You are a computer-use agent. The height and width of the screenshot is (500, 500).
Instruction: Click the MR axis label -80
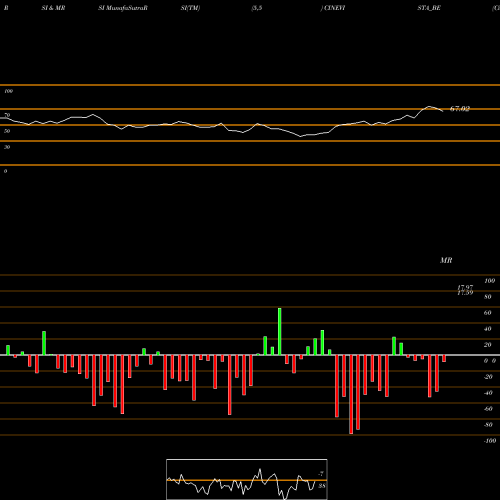coord(488,425)
